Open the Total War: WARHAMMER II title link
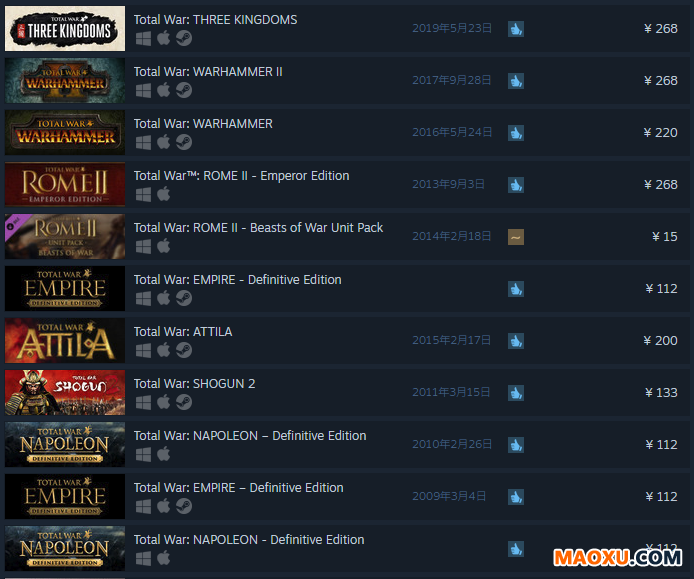The image size is (694, 579). pos(208,72)
